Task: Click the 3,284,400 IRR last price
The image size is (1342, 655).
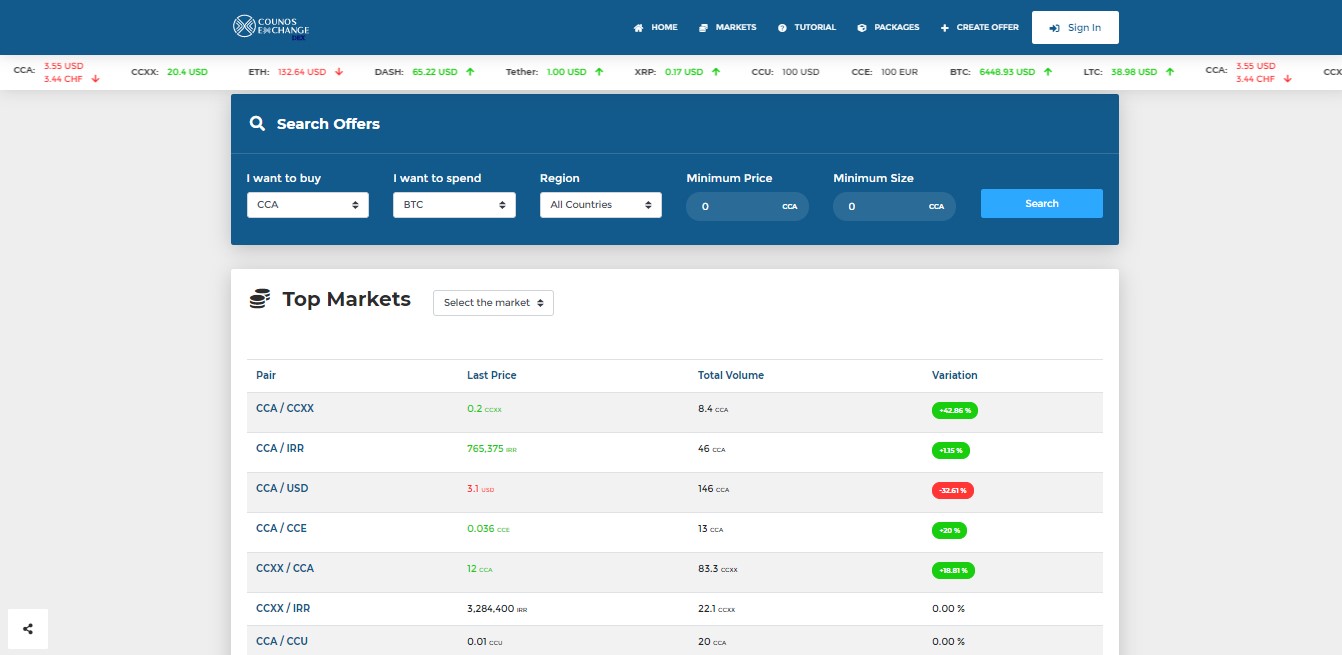Action: (x=497, y=609)
